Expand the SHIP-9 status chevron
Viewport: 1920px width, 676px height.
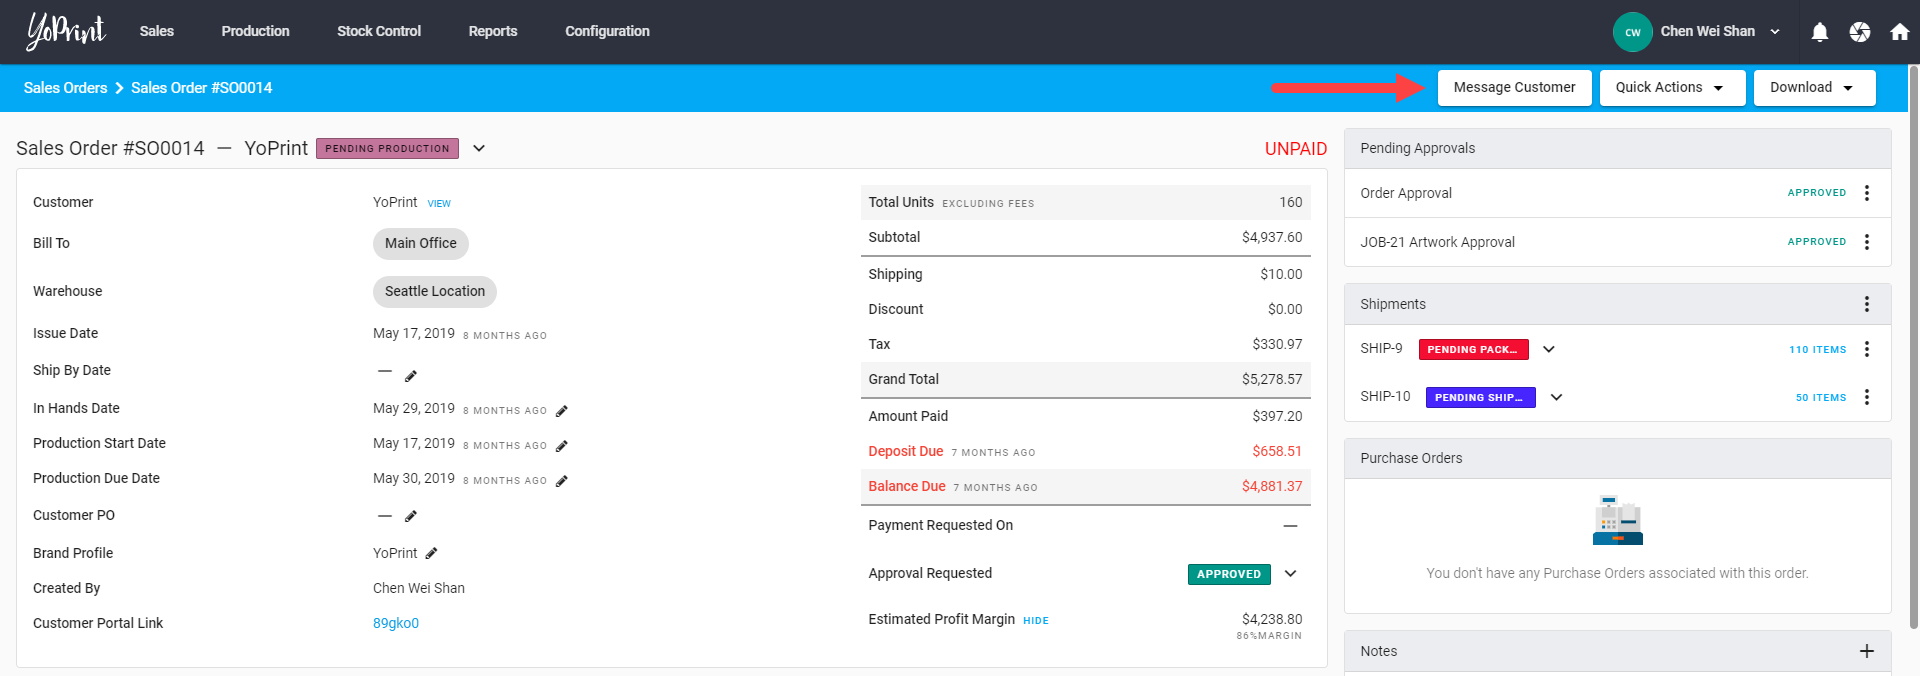1549,349
